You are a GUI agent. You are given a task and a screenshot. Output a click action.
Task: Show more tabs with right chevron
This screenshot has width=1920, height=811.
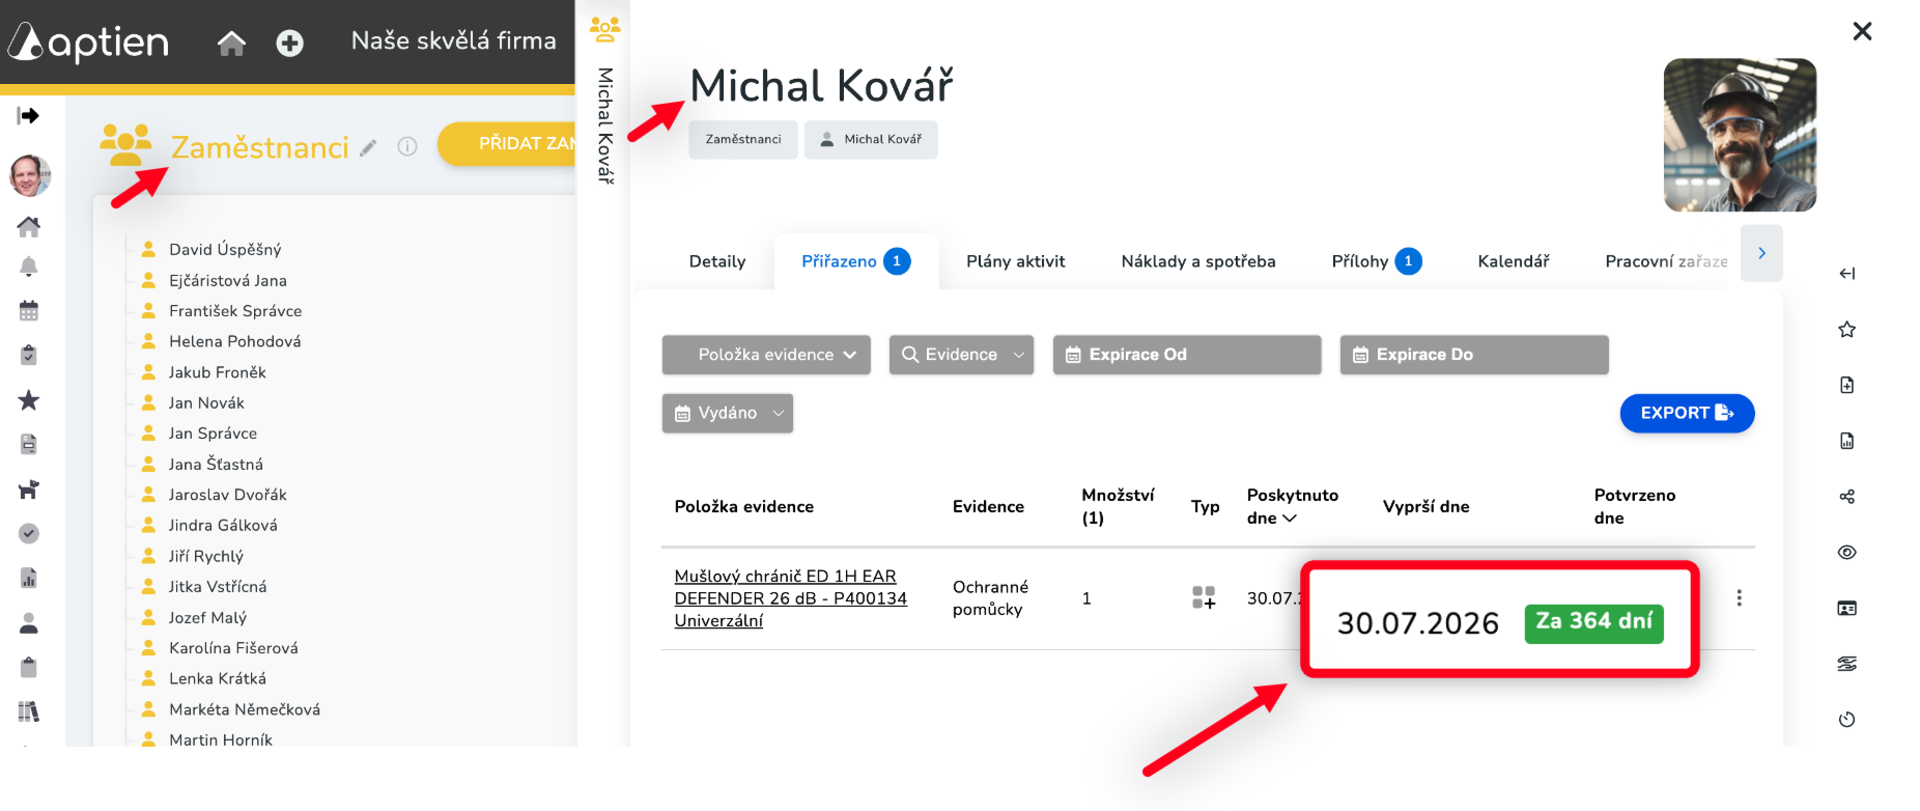tap(1761, 254)
